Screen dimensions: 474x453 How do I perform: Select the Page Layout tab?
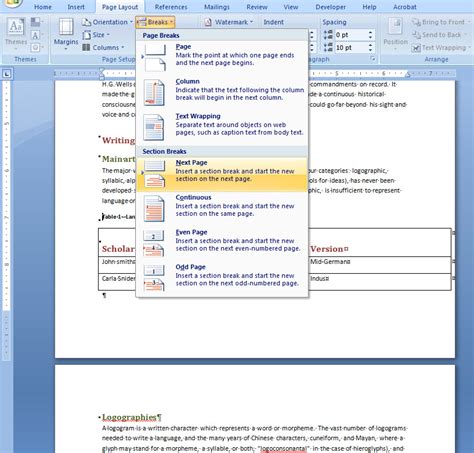120,7
